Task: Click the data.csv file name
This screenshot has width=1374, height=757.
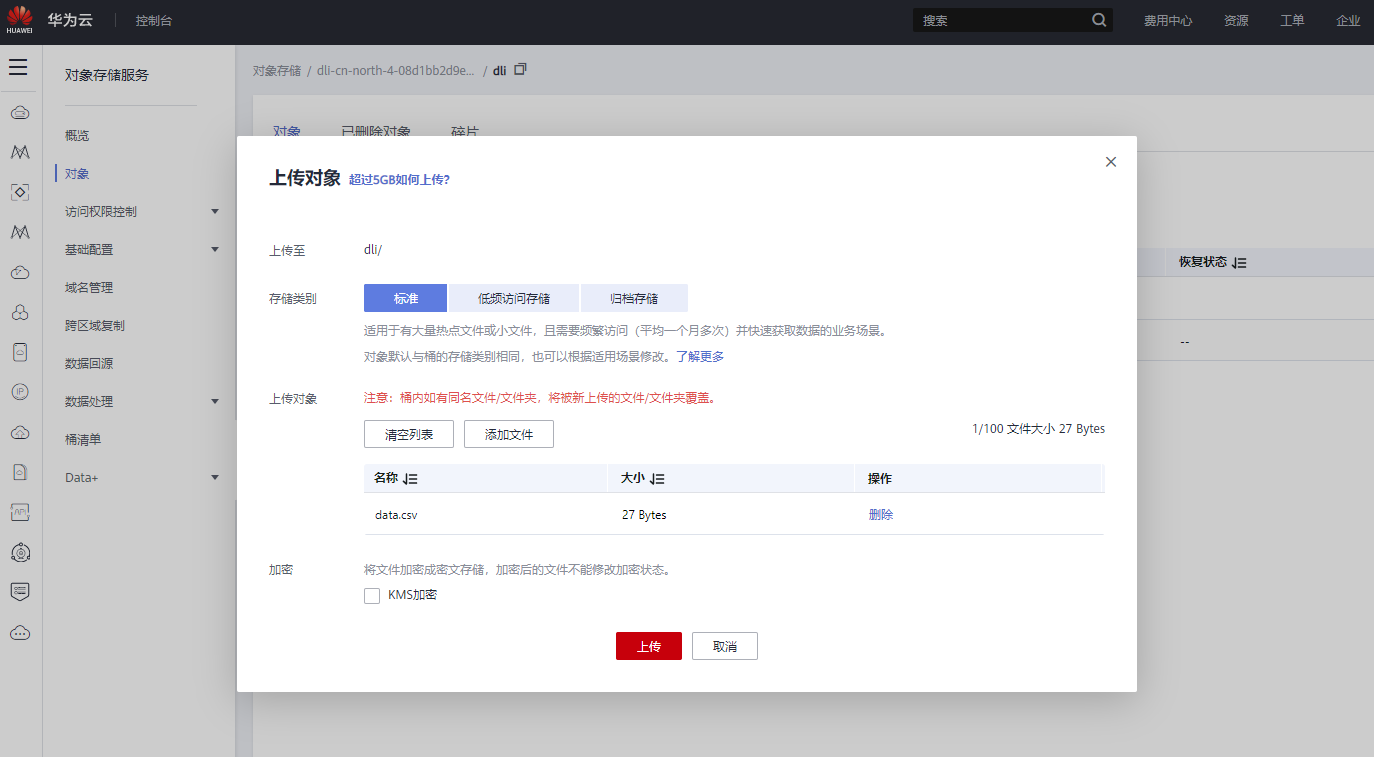Action: click(396, 515)
